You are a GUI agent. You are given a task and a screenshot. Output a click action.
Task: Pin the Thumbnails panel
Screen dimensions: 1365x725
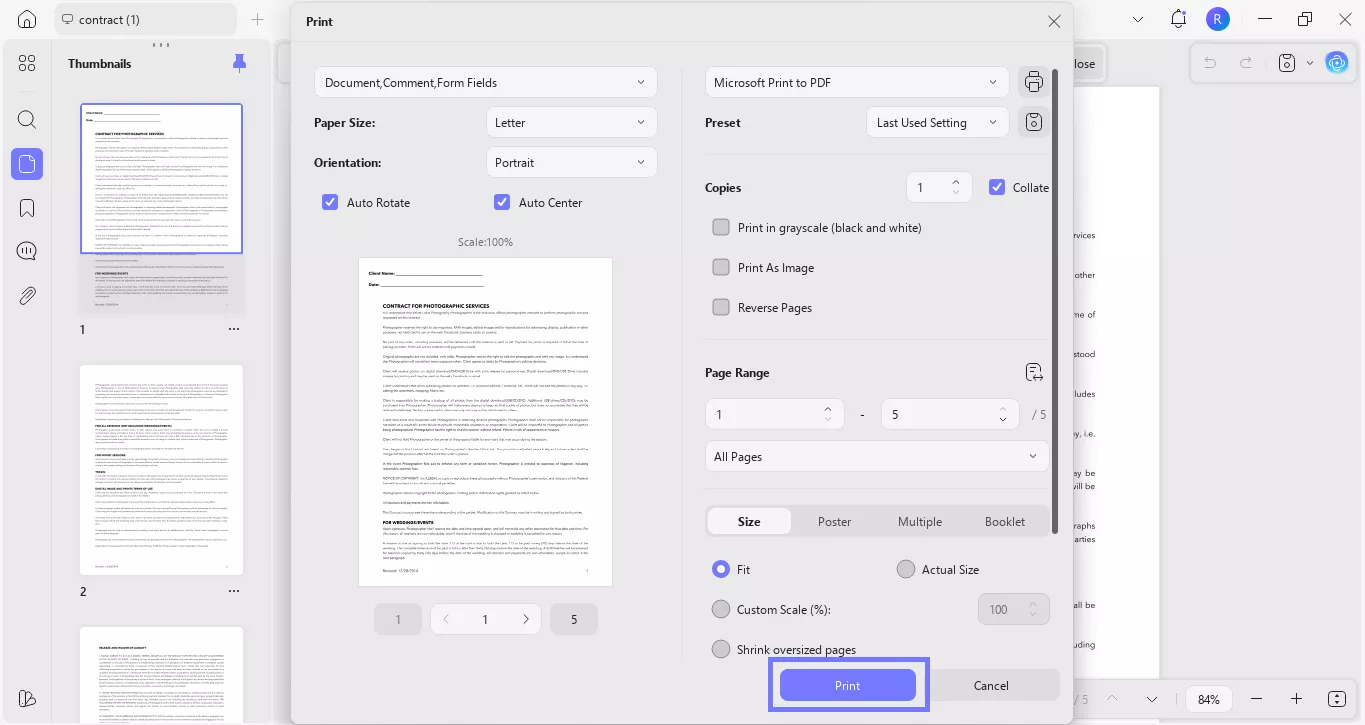tap(239, 63)
